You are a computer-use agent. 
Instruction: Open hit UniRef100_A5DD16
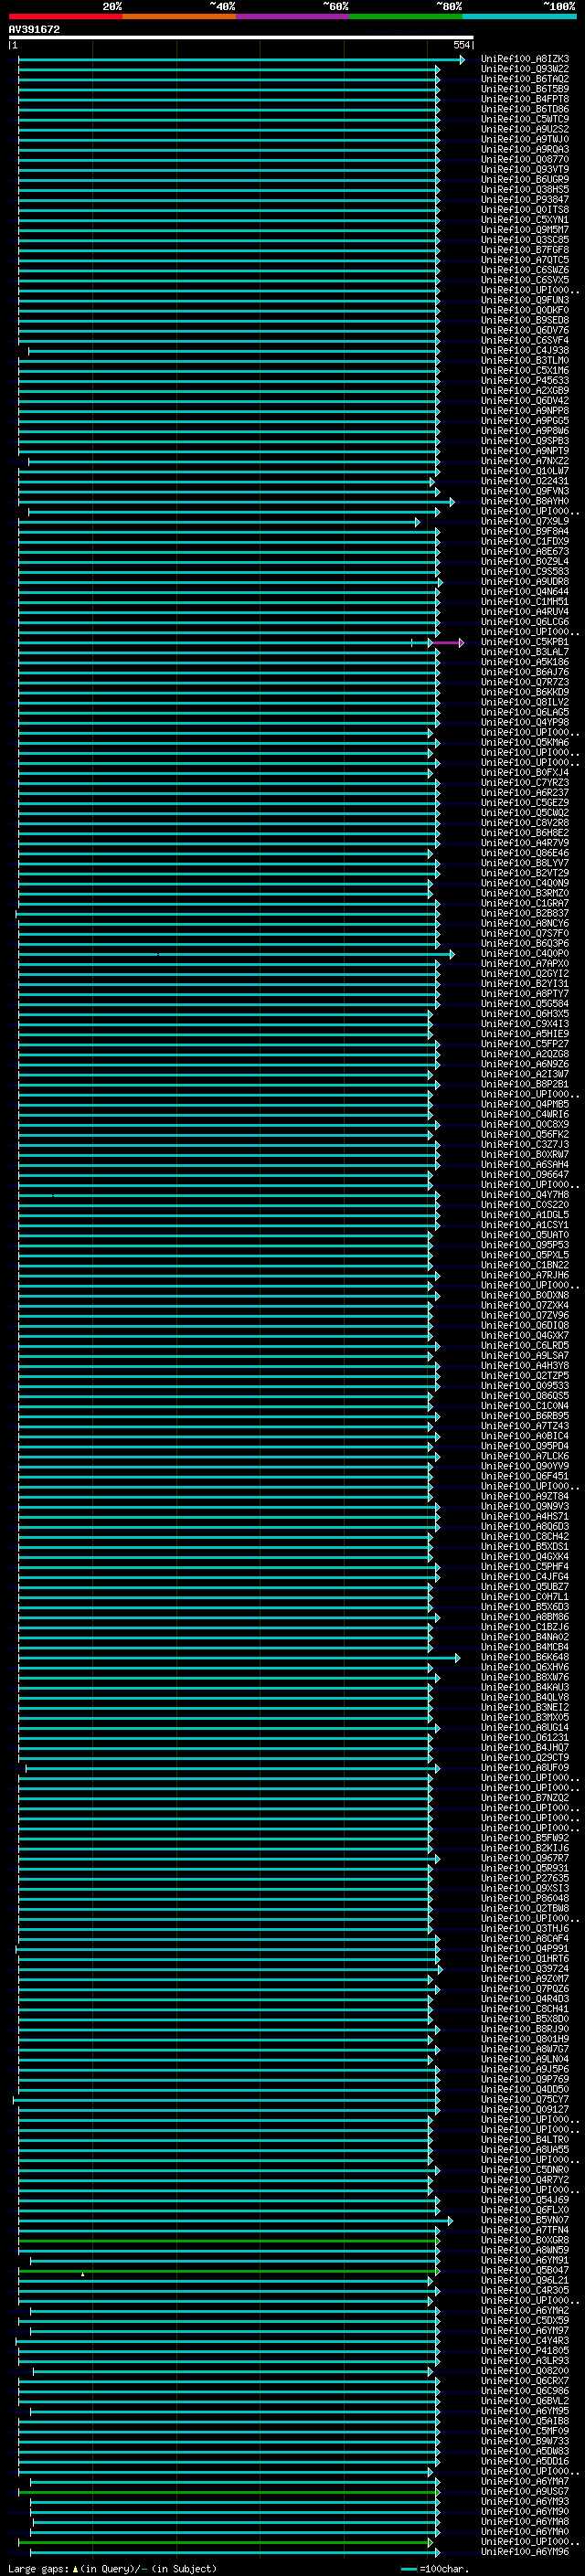click(525, 2461)
